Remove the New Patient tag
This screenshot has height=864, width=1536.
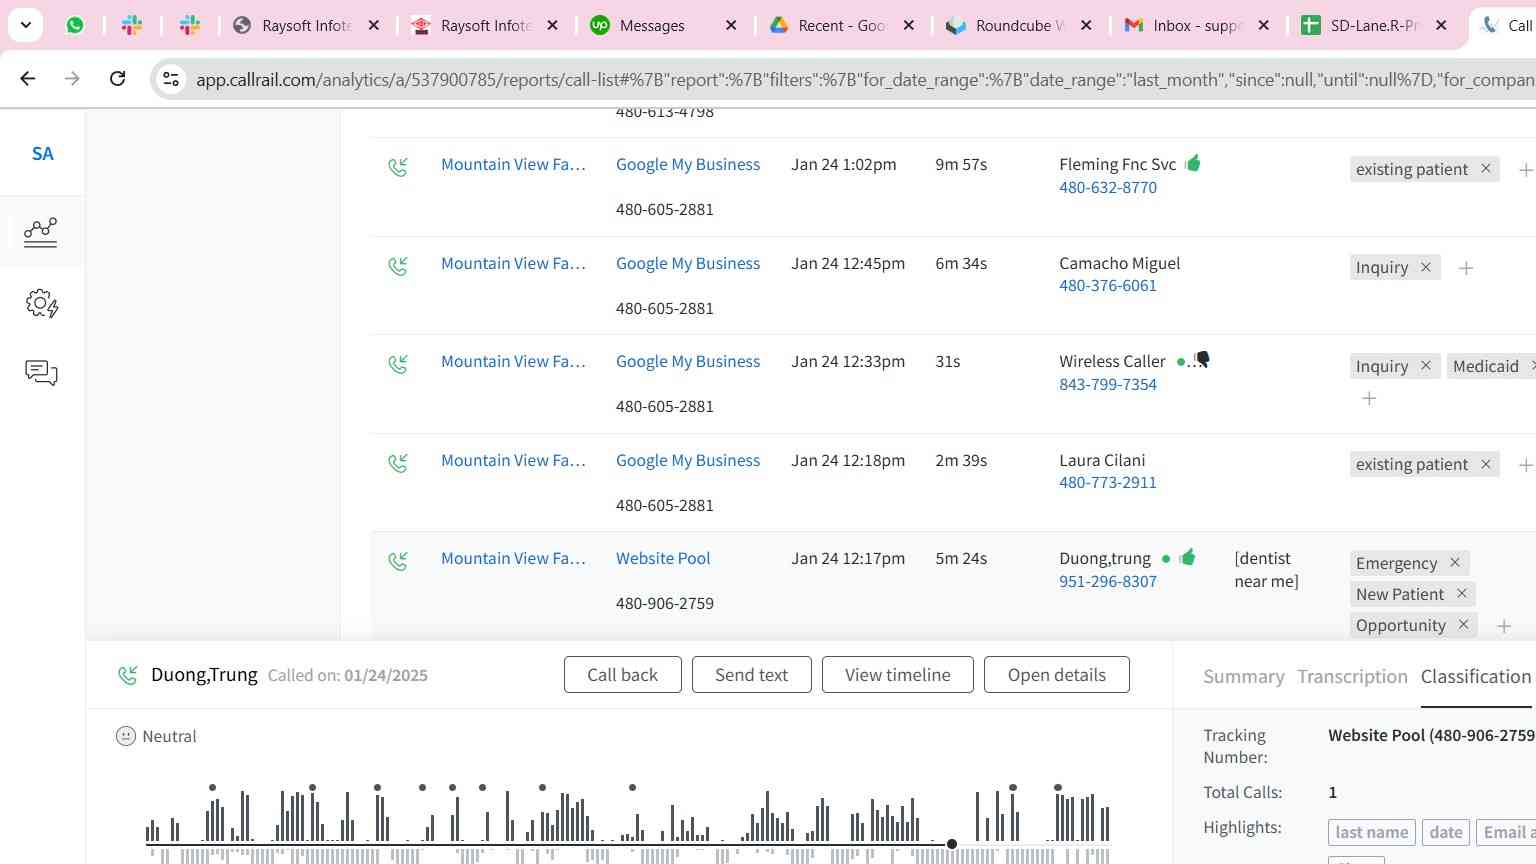[1462, 593]
